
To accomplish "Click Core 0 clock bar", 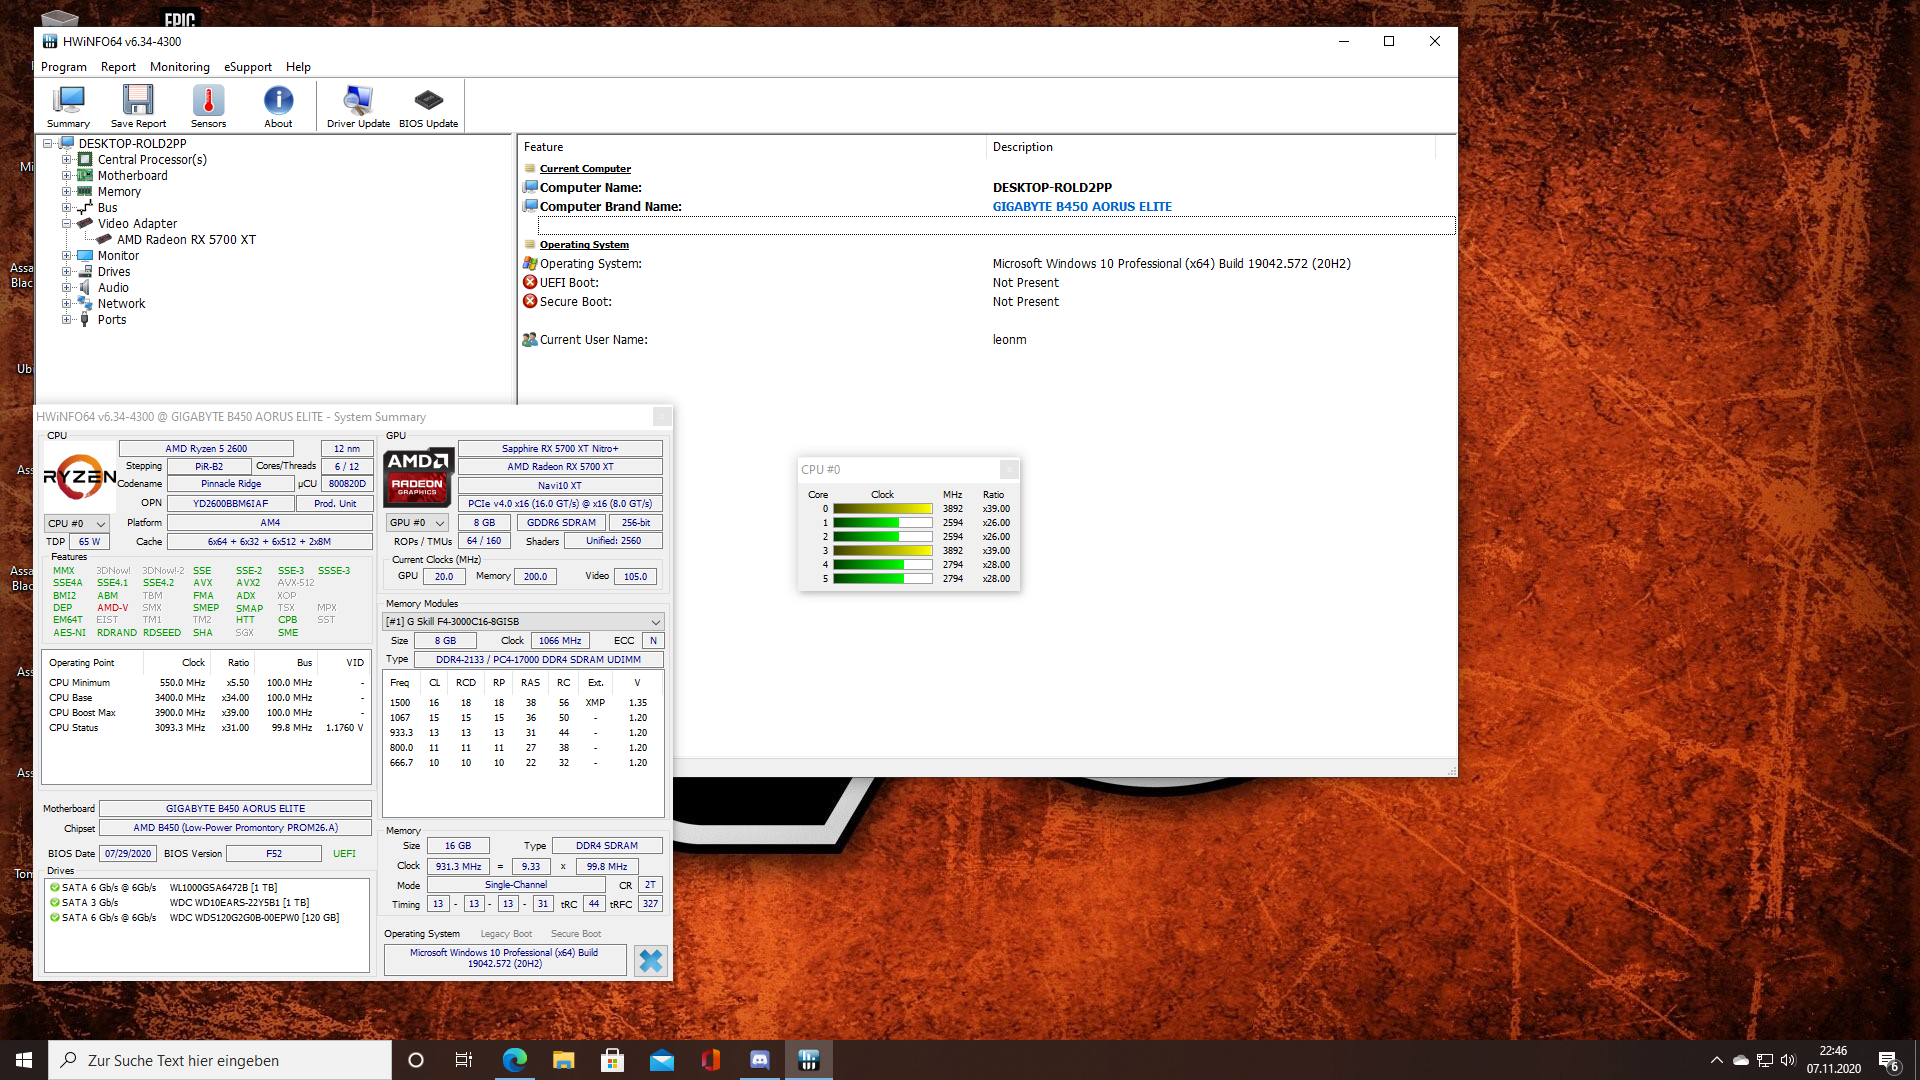I will coord(882,509).
